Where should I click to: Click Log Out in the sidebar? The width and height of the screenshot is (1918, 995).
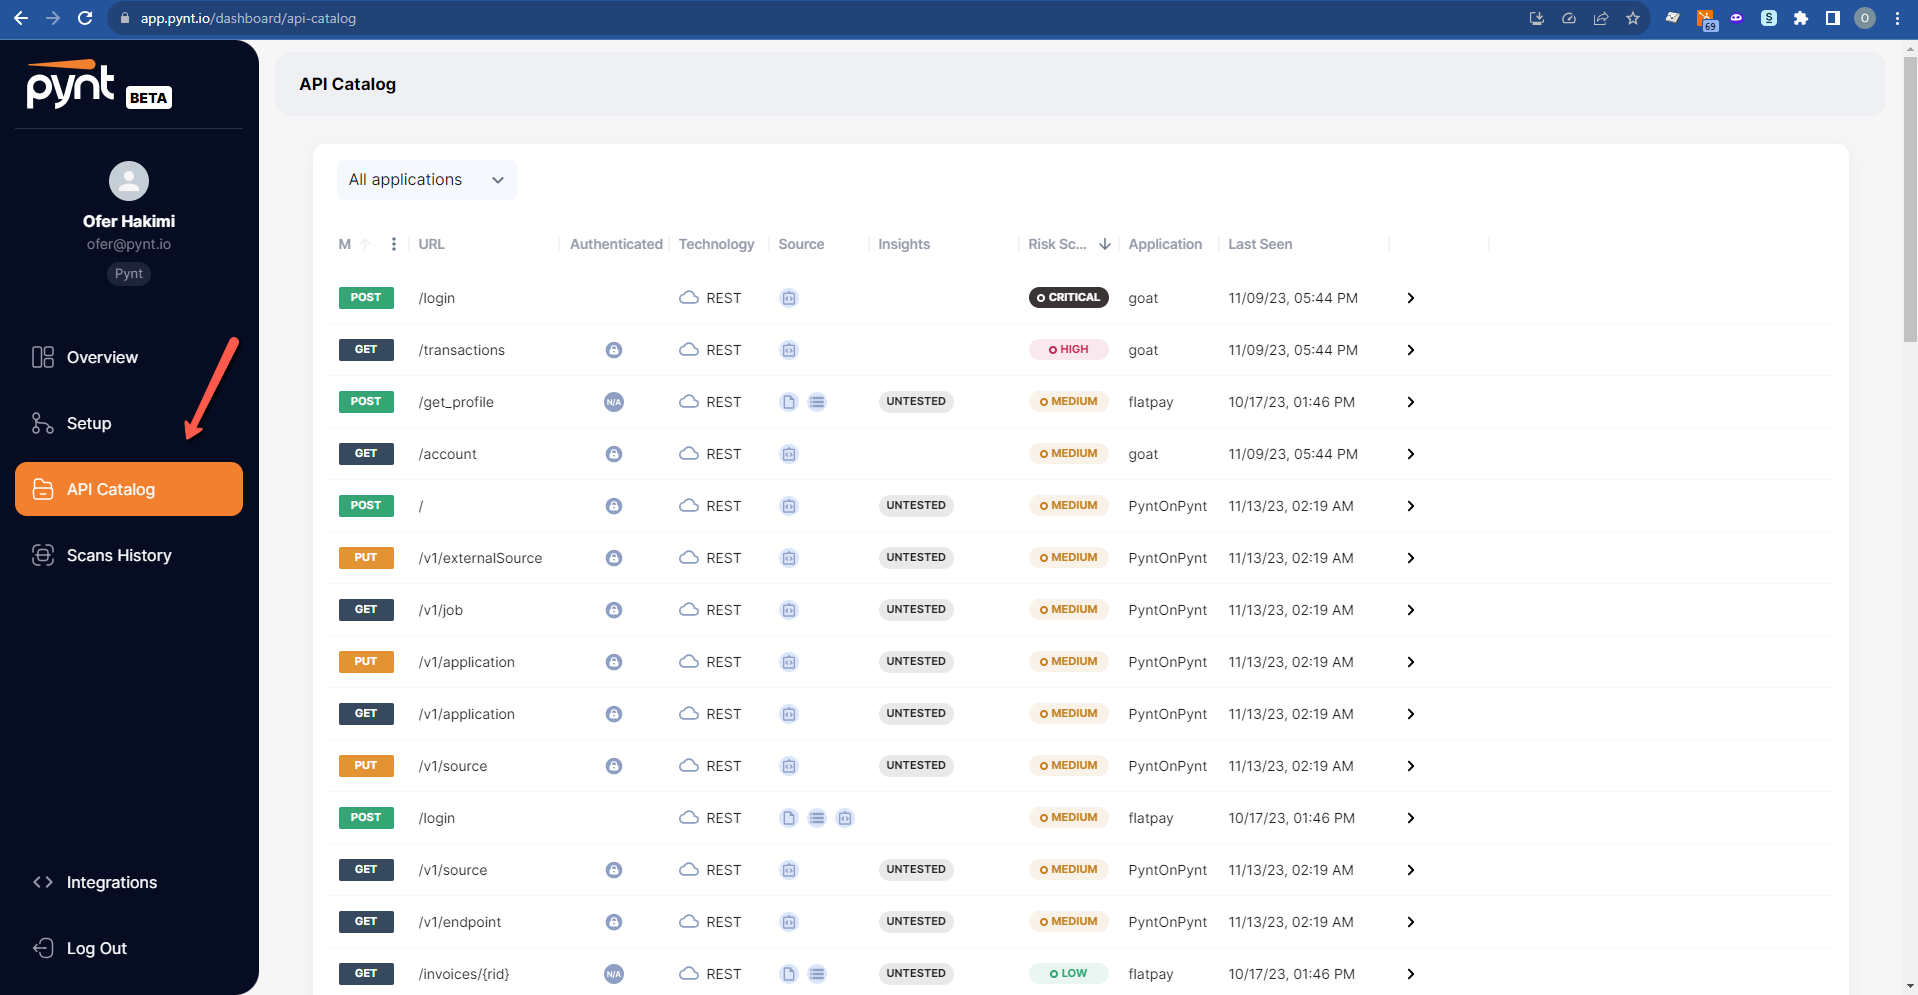click(x=96, y=948)
